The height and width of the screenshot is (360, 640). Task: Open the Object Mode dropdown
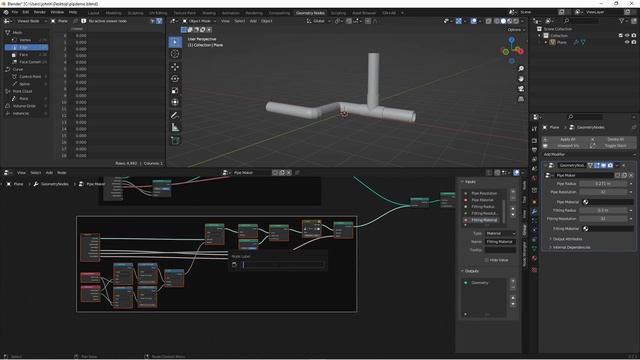200,21
